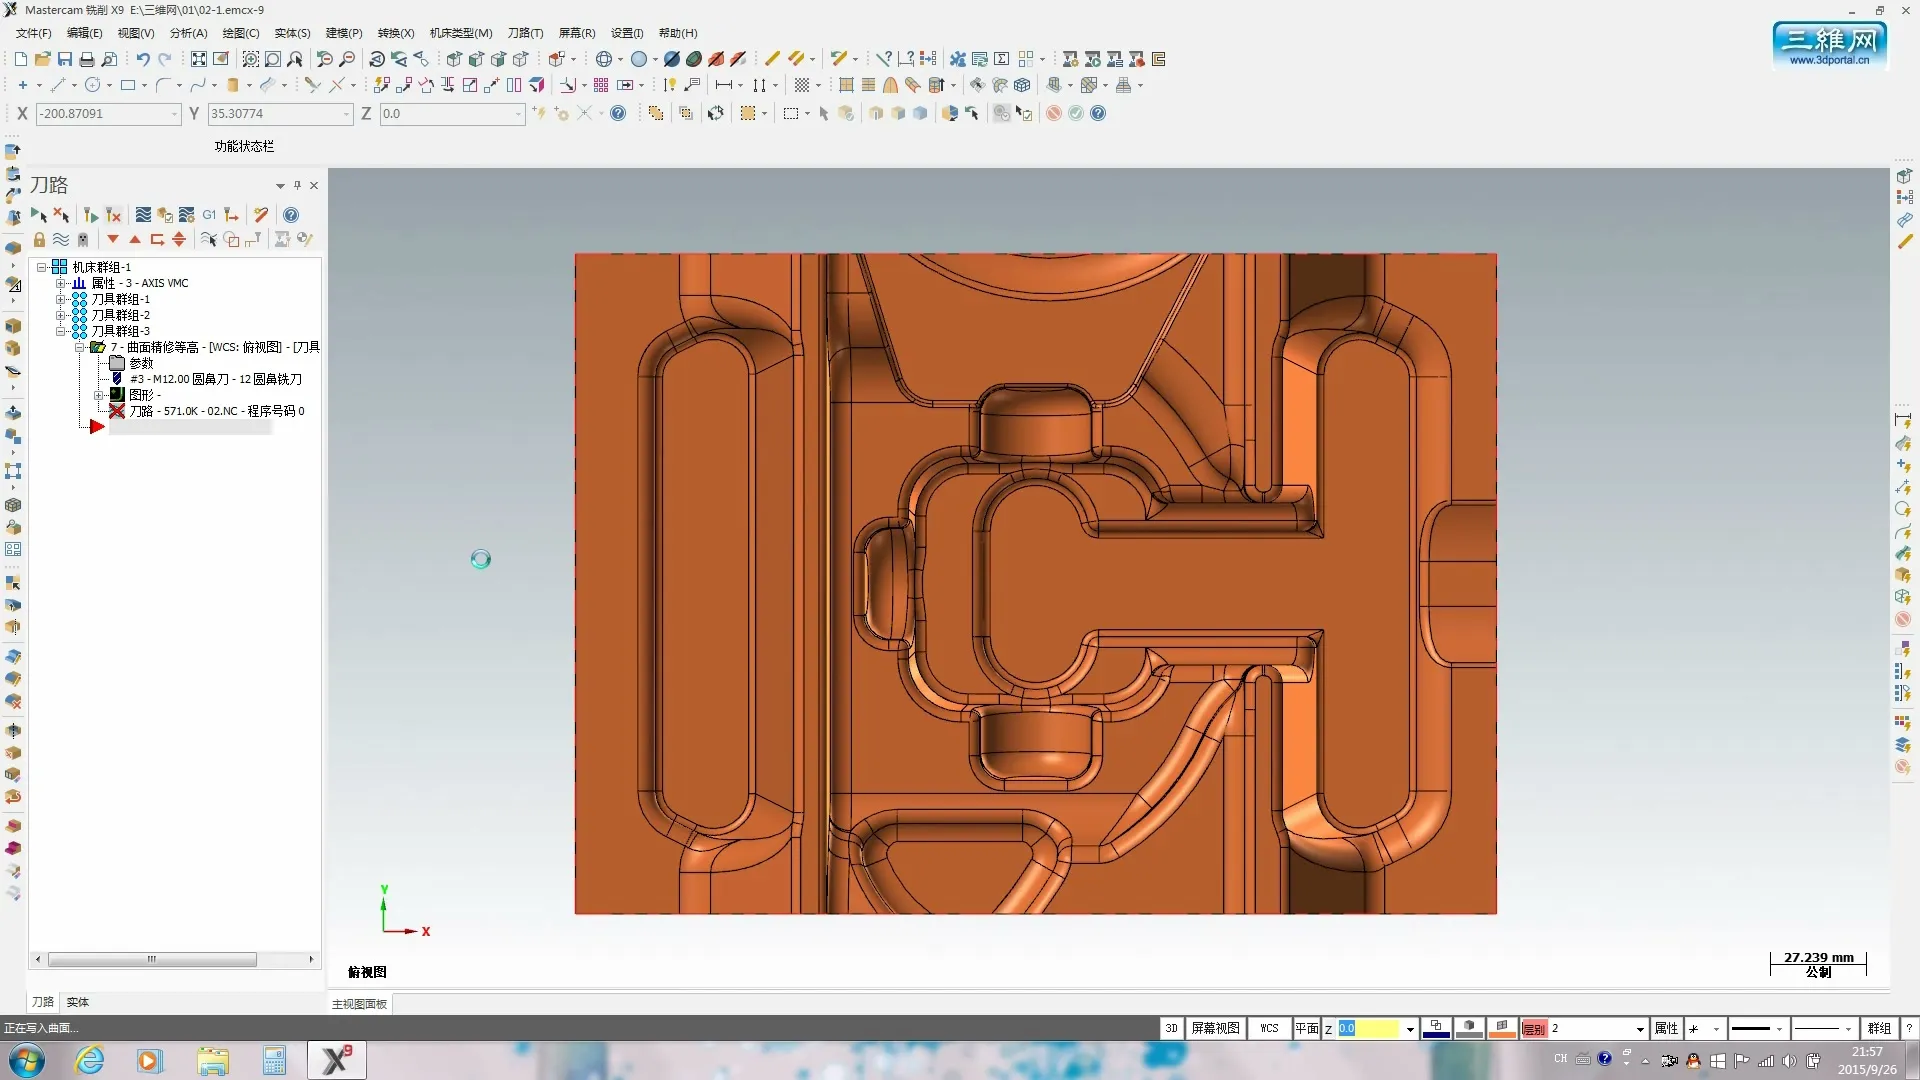Click the G1 post-process icon
This screenshot has height=1080, width=1920.
click(x=209, y=215)
